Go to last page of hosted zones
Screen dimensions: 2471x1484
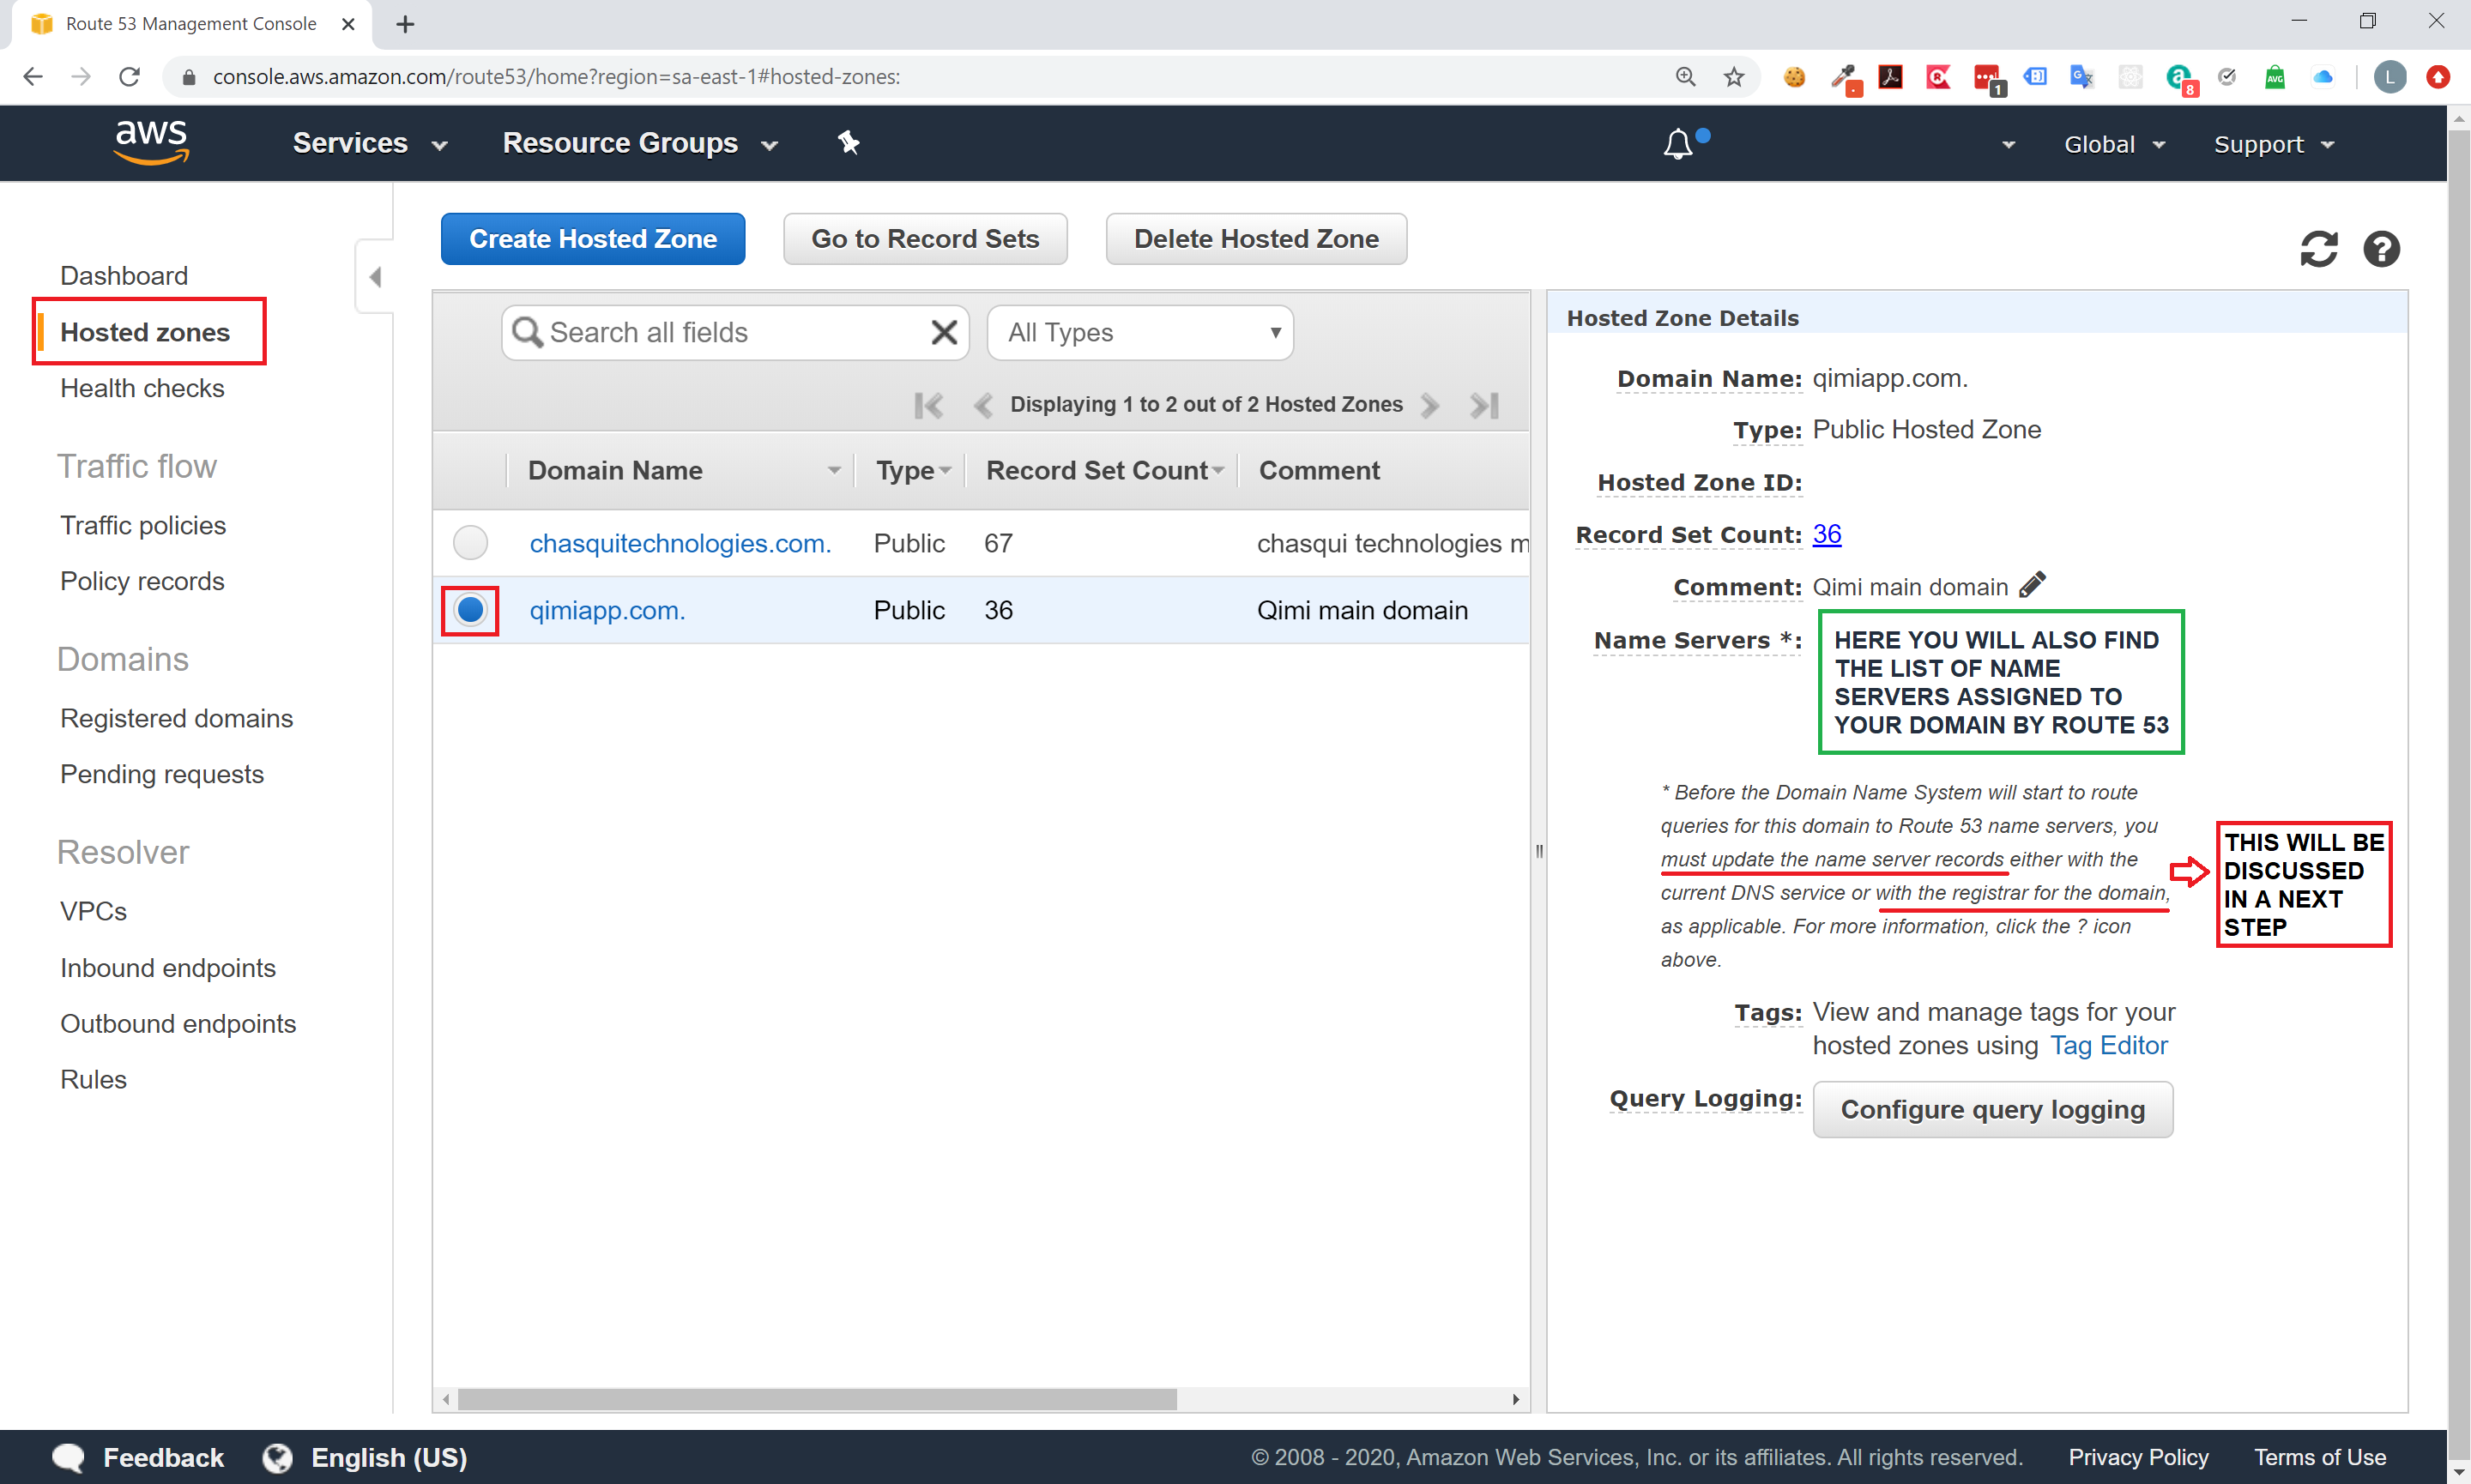coord(1484,405)
